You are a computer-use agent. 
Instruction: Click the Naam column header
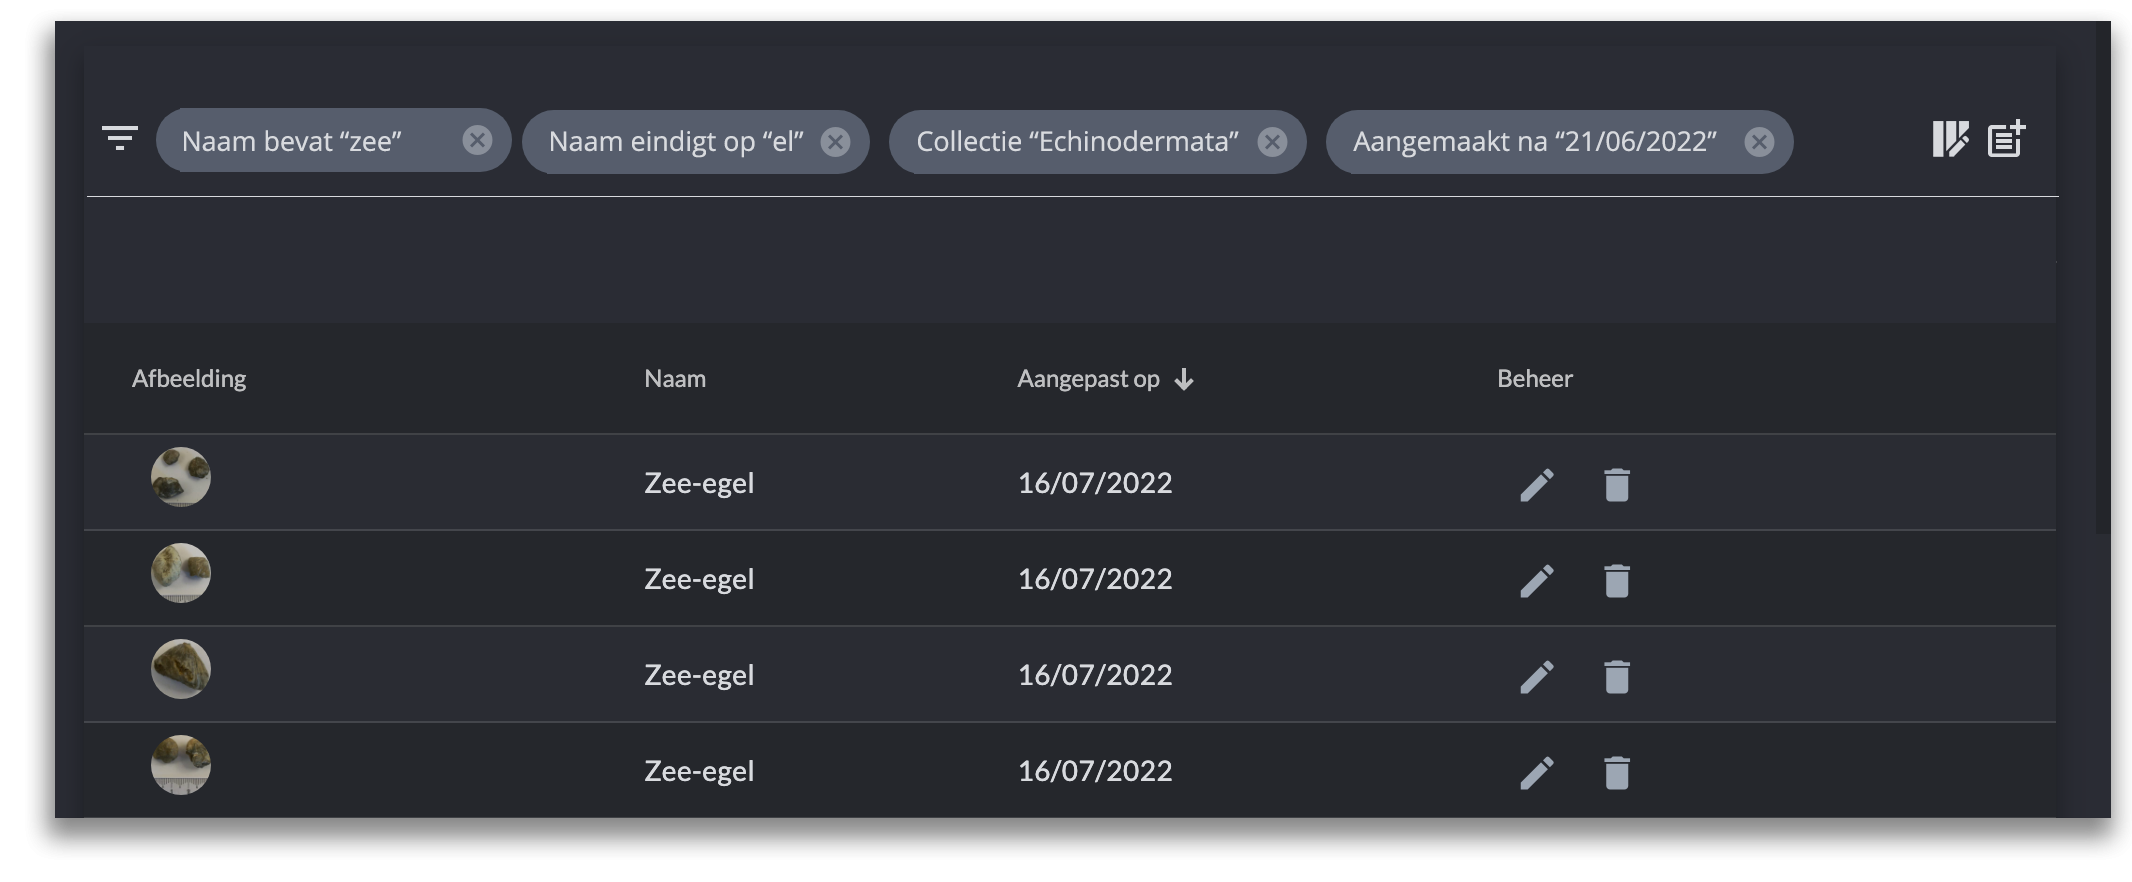click(675, 379)
